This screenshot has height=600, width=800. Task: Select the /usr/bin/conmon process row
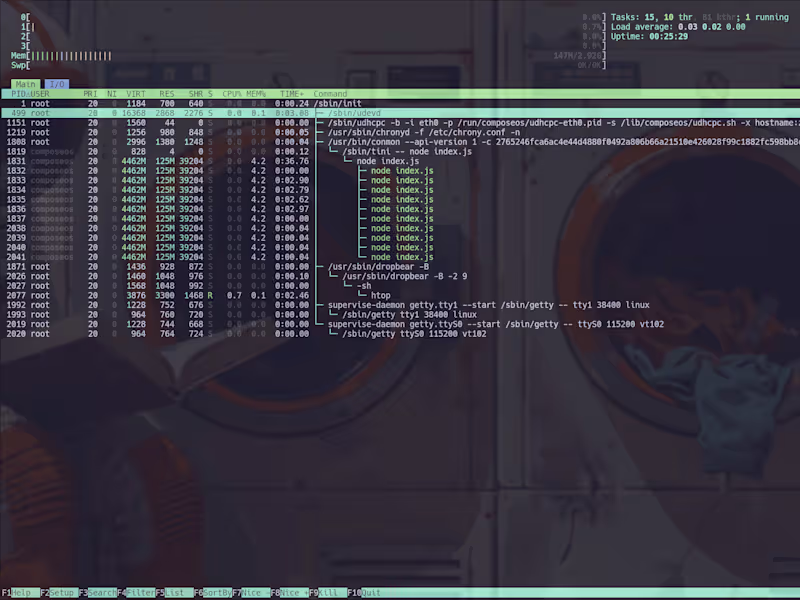[400, 142]
